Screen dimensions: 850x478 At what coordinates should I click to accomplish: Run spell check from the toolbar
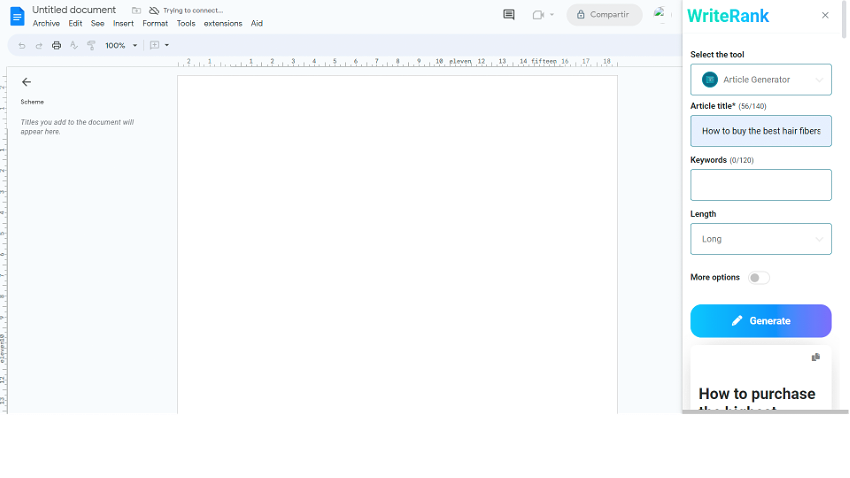(x=74, y=46)
